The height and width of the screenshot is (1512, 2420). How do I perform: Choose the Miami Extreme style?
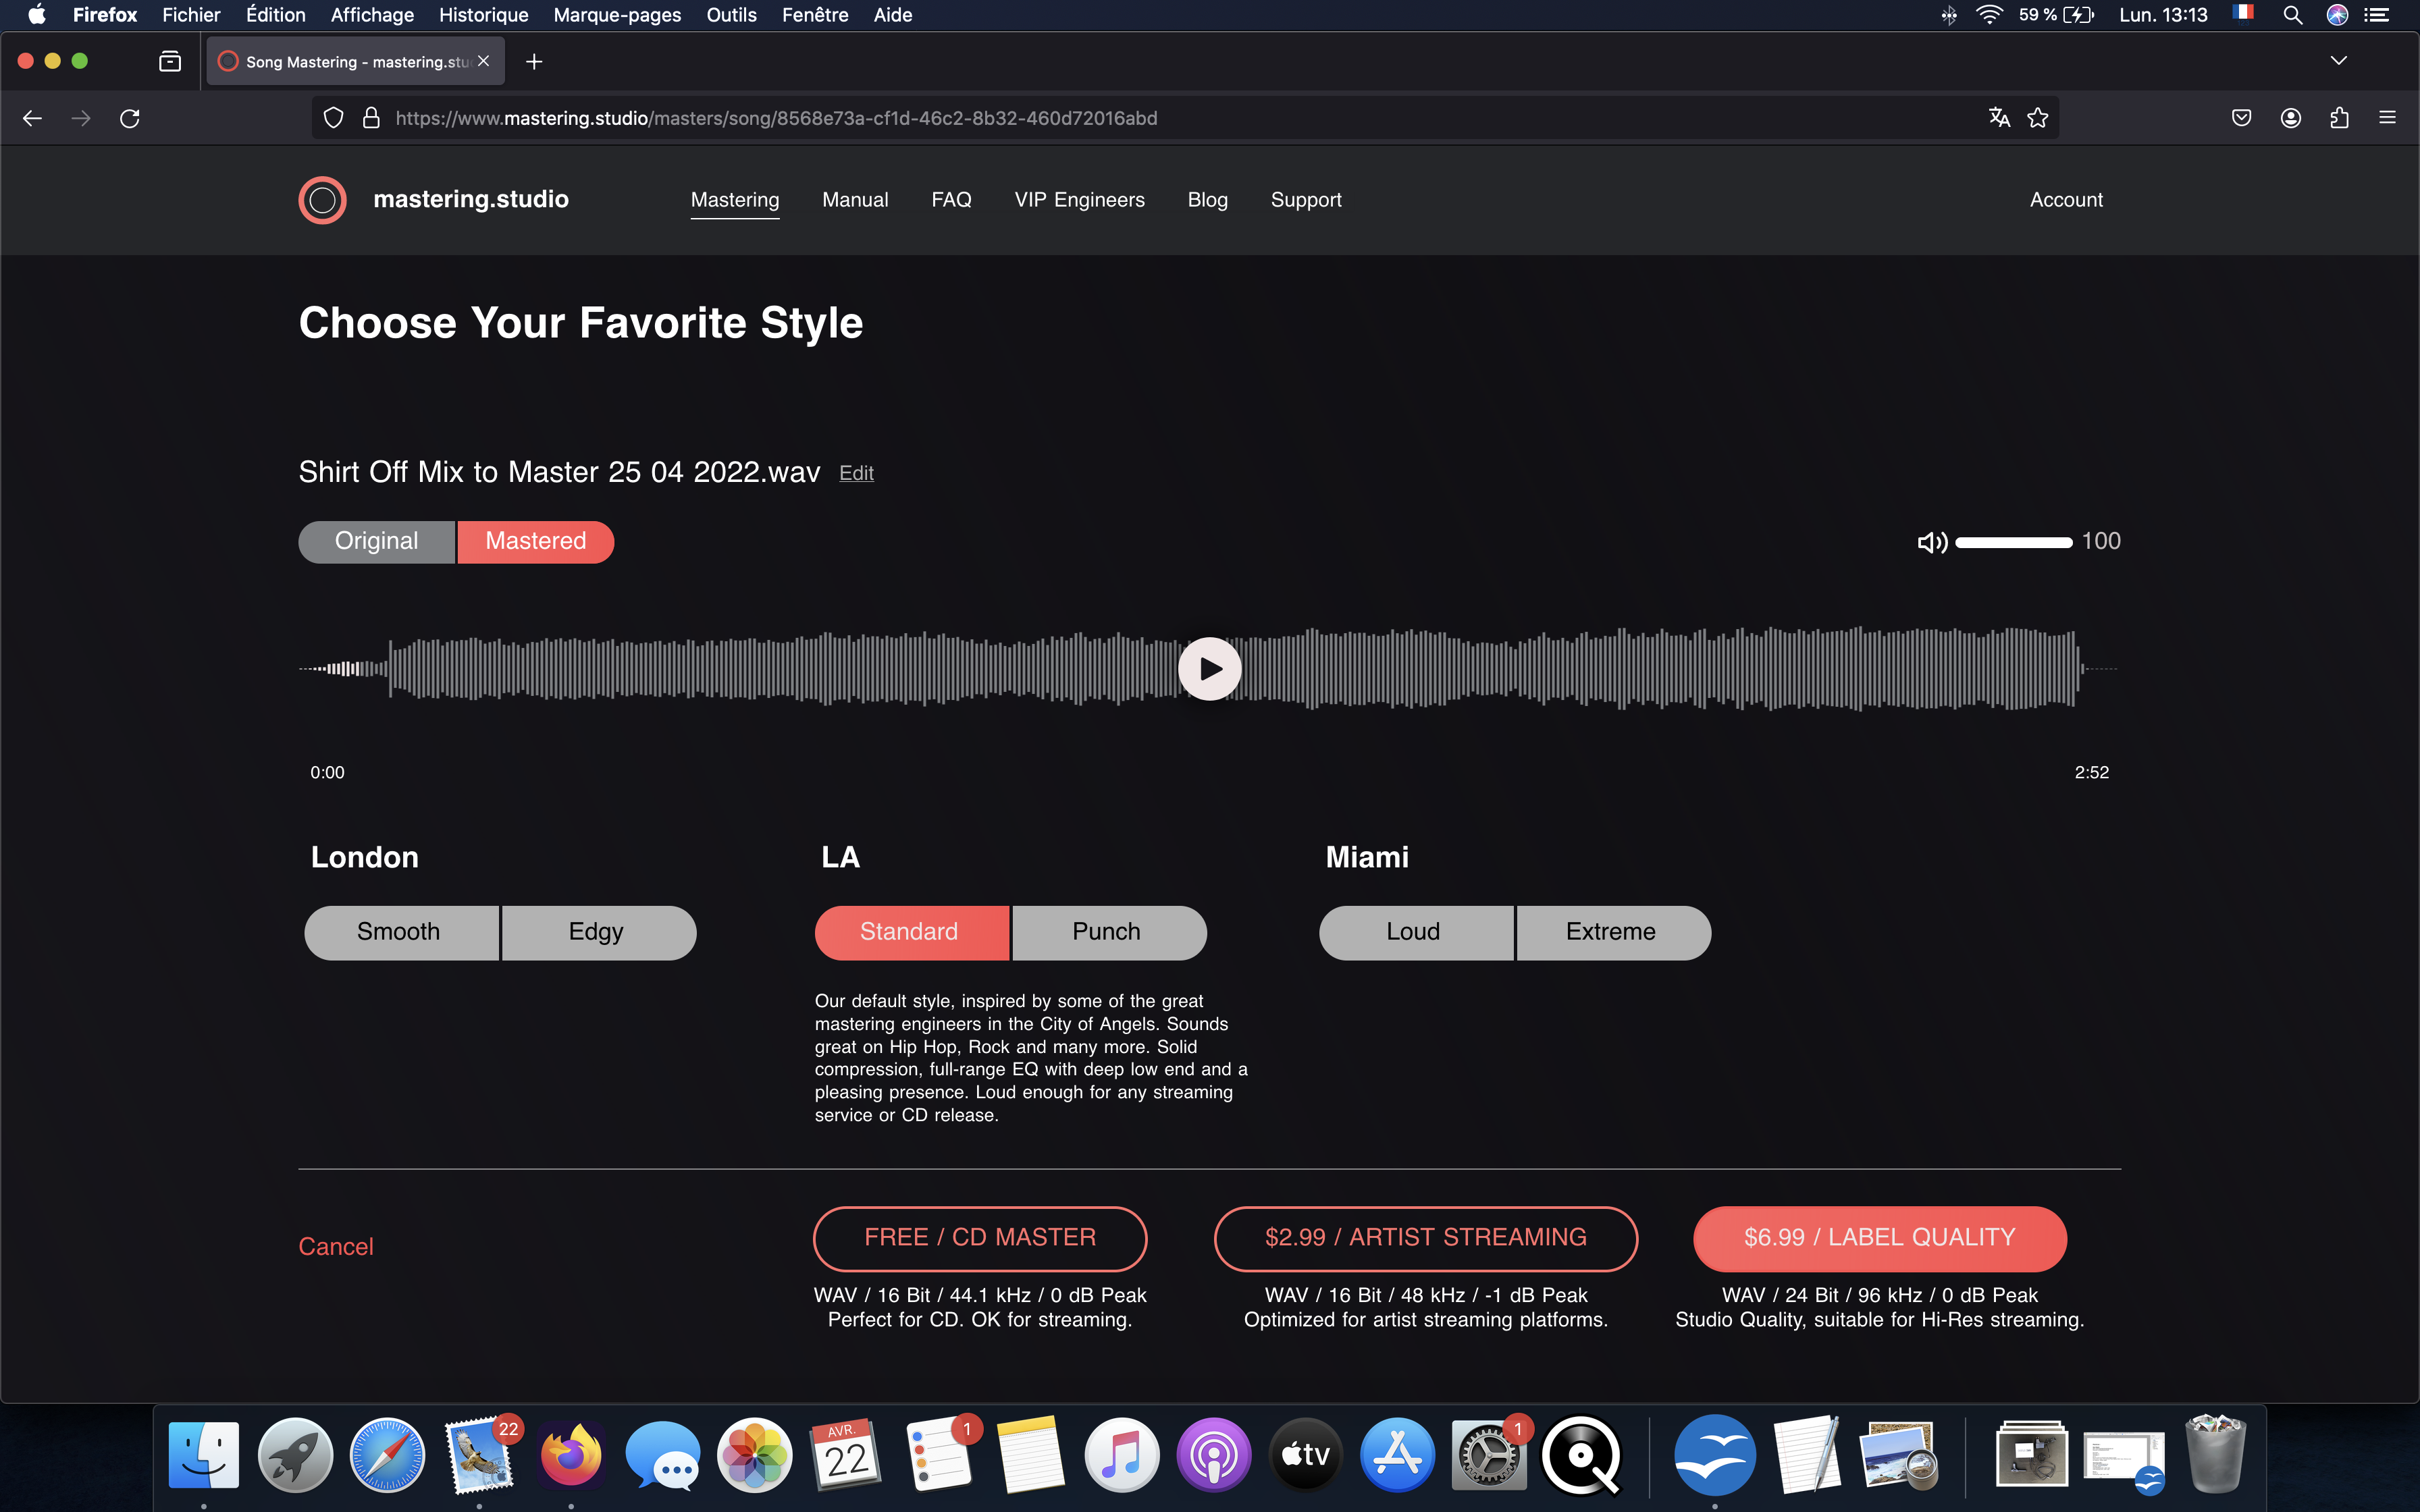(1610, 932)
